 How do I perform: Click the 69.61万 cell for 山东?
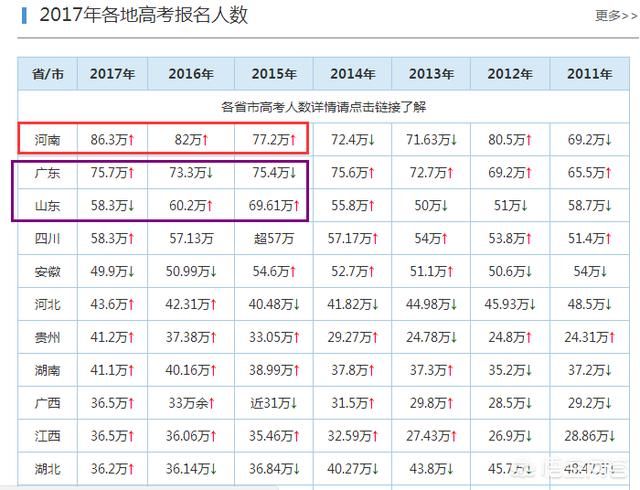273,206
